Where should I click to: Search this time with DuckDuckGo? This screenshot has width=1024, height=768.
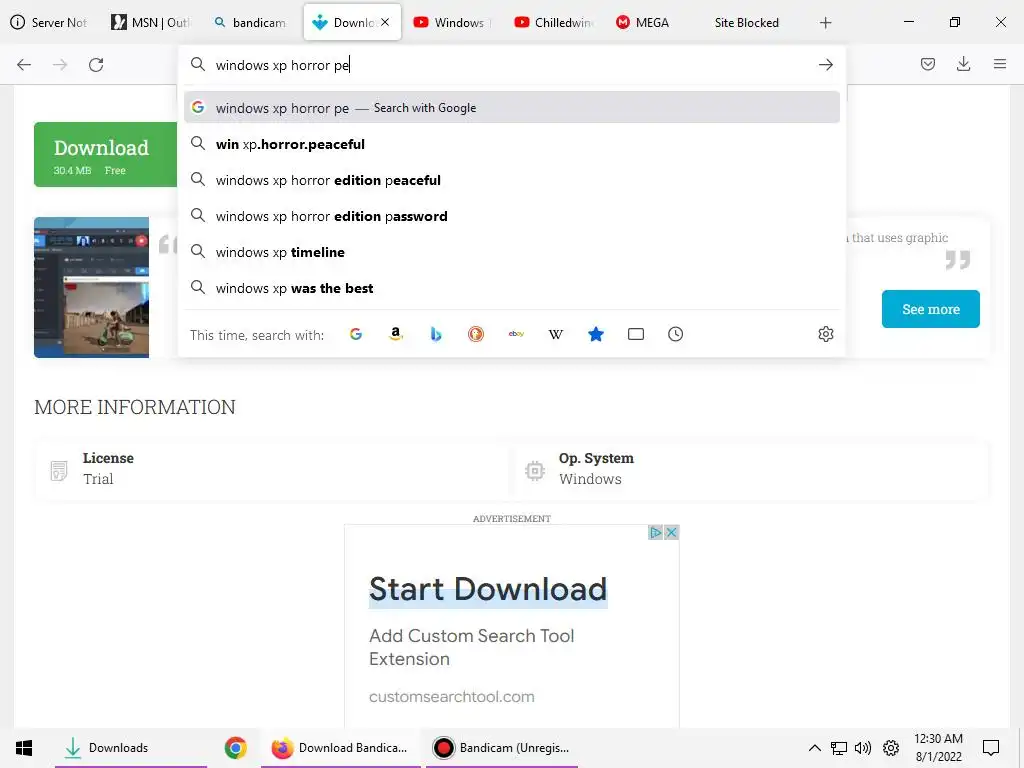[x=476, y=334]
